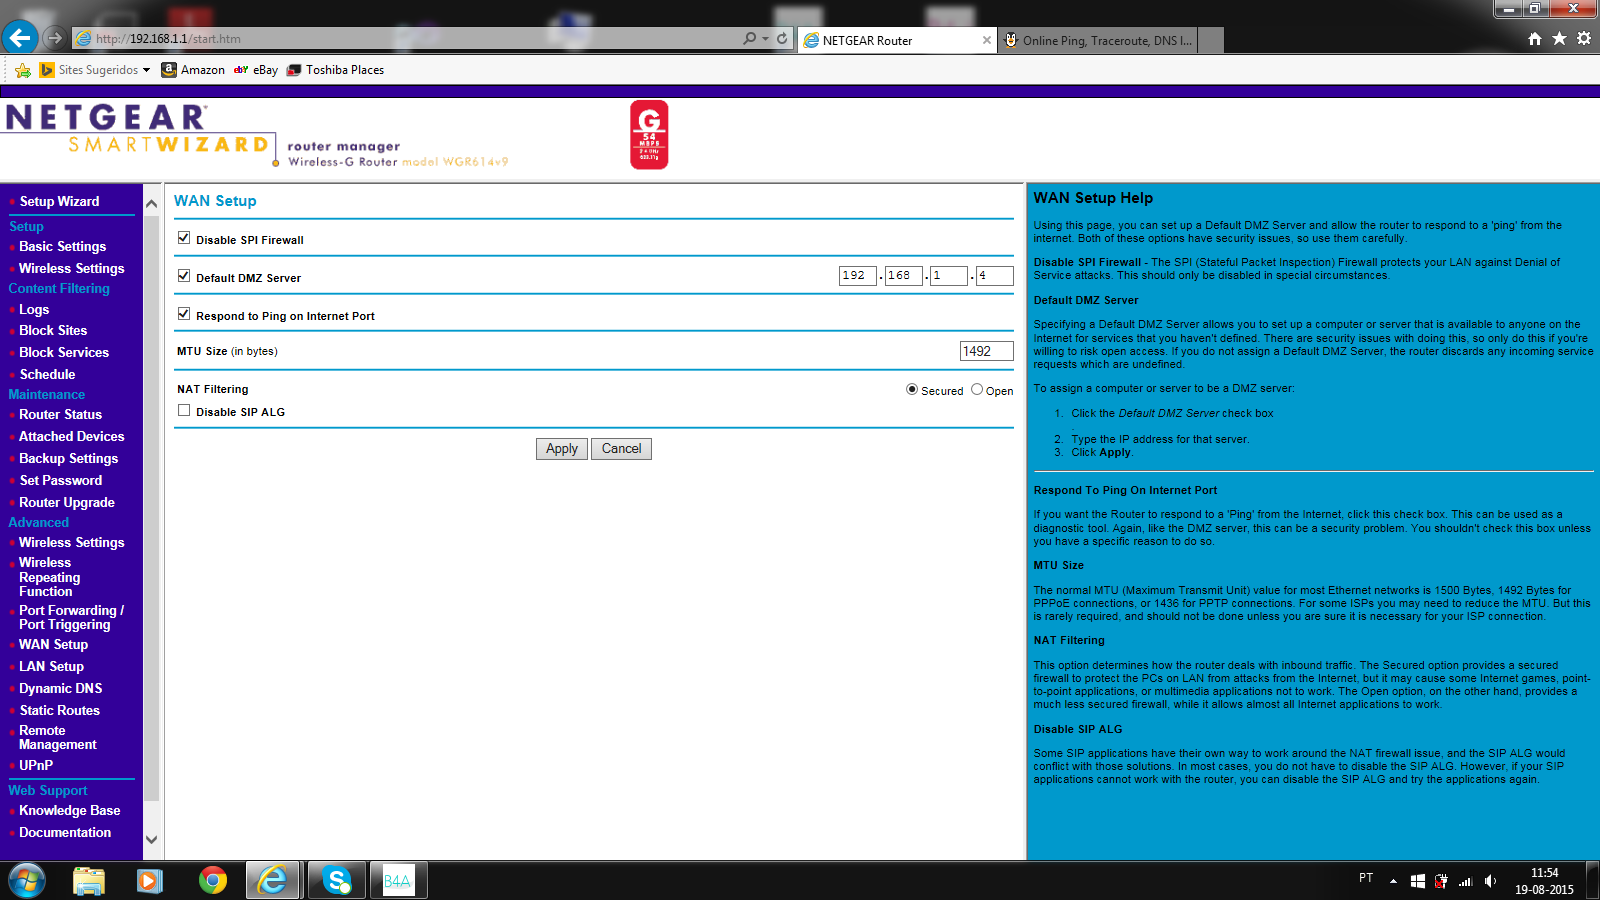The image size is (1600, 900).
Task: Toggle the Default DMZ Server checkbox
Action: pyautogui.click(x=184, y=276)
